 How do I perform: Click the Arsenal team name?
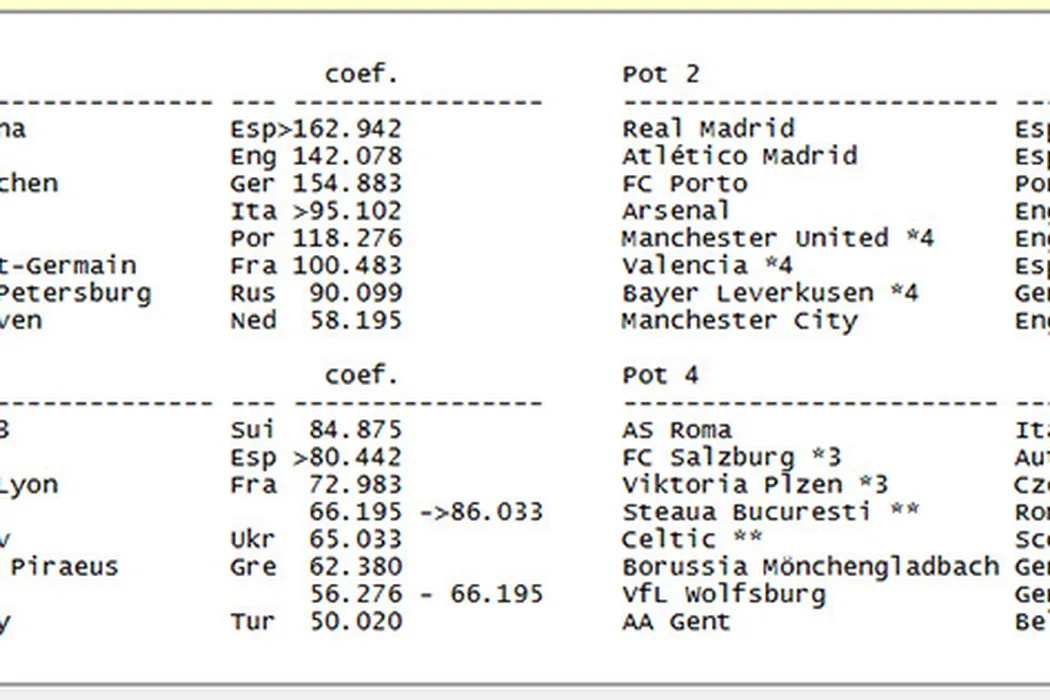[676, 211]
